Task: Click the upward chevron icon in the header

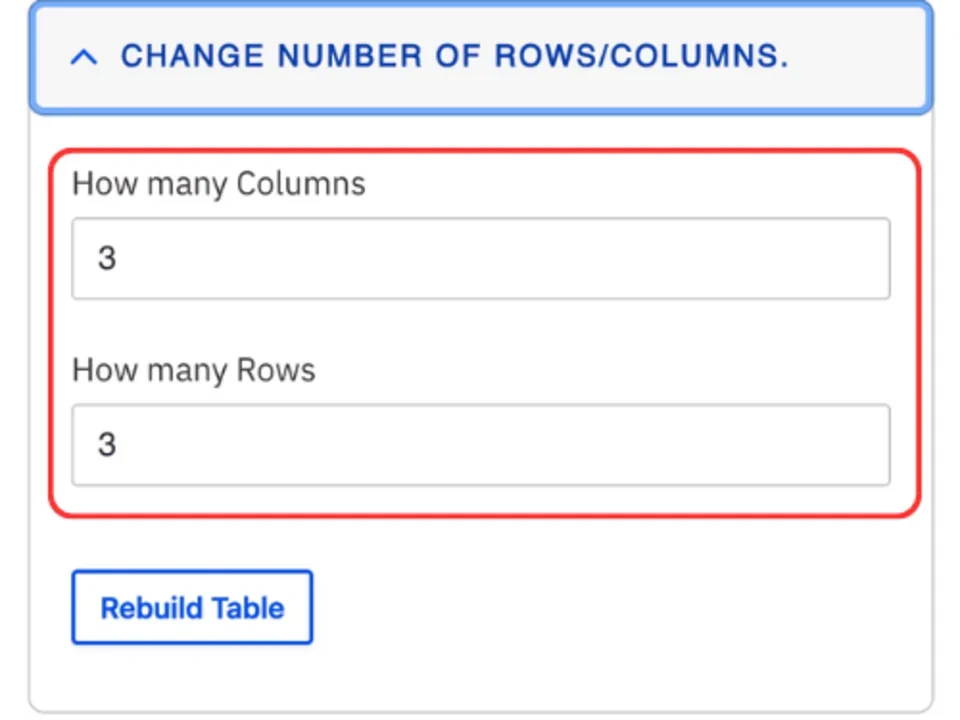Action: [x=83, y=56]
